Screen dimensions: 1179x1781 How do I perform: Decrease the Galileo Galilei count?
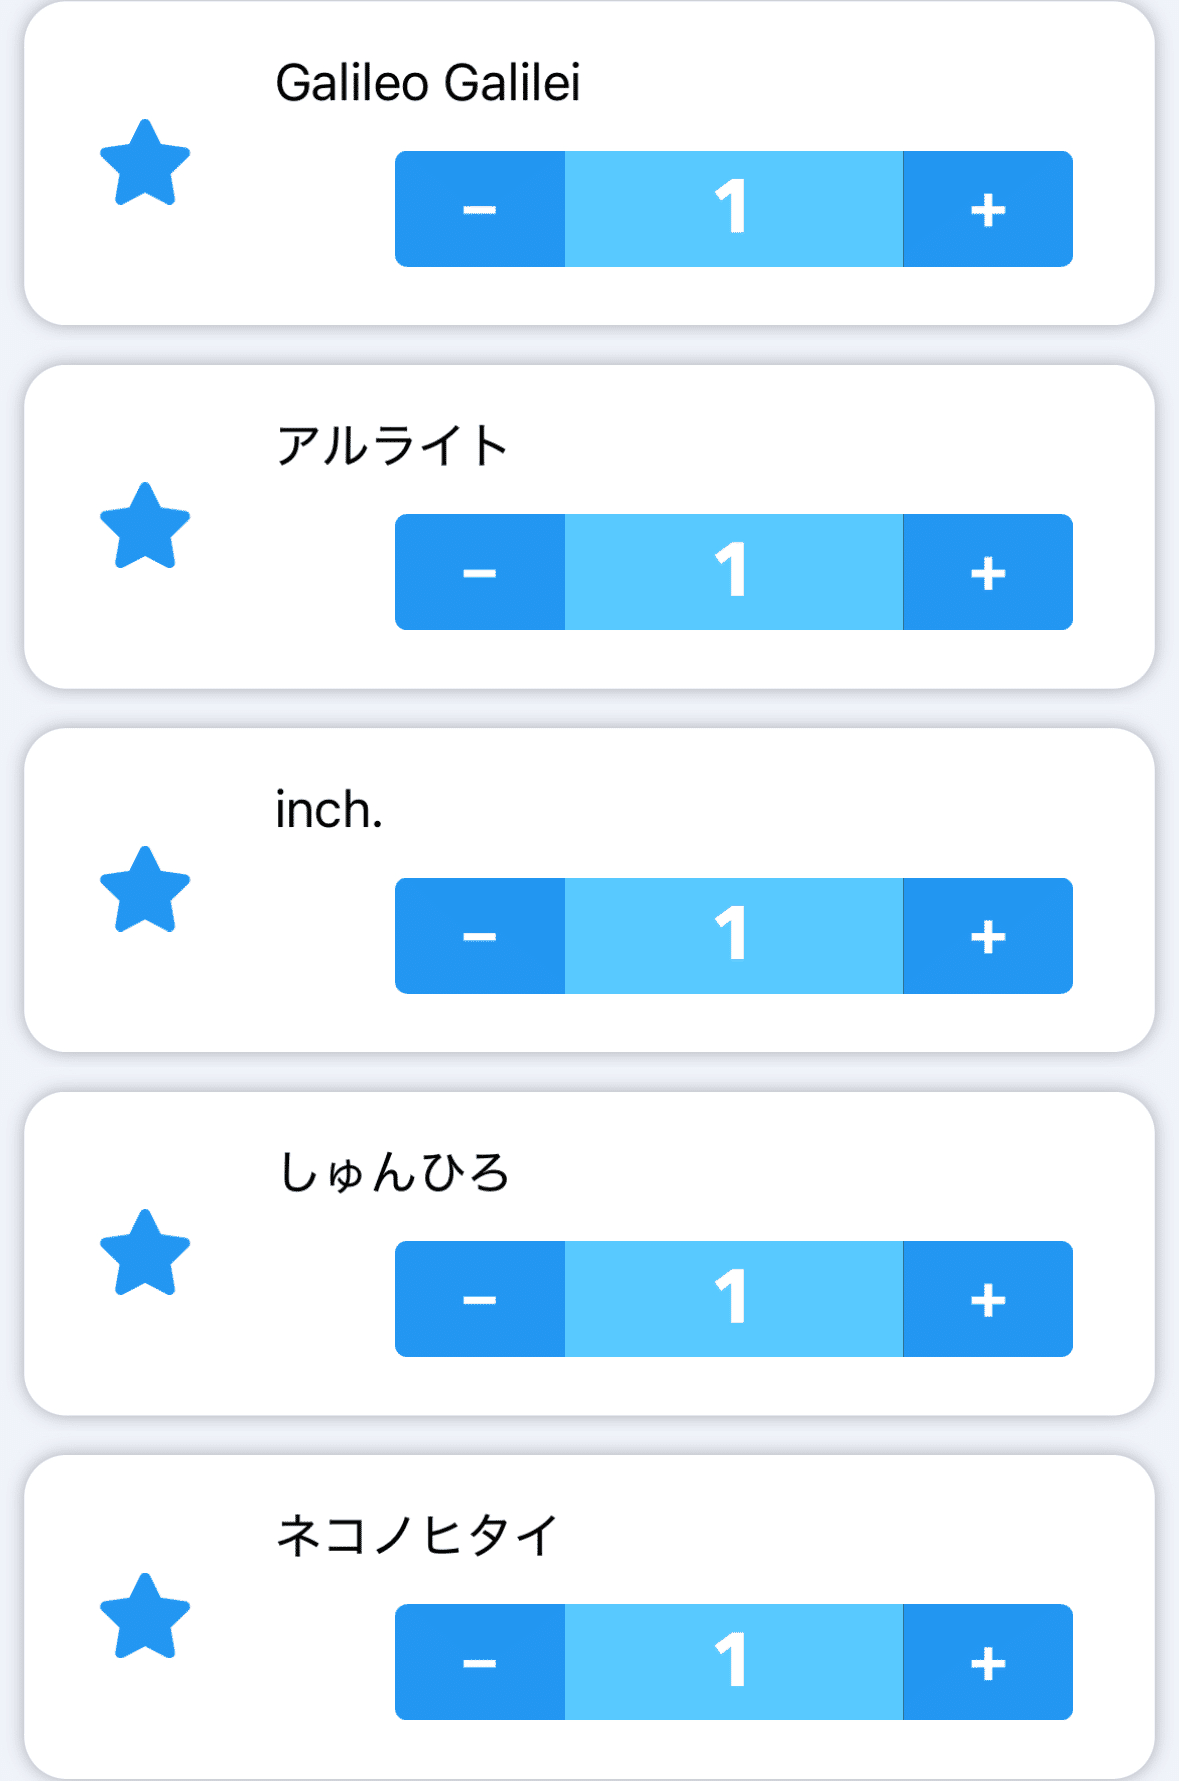(480, 209)
